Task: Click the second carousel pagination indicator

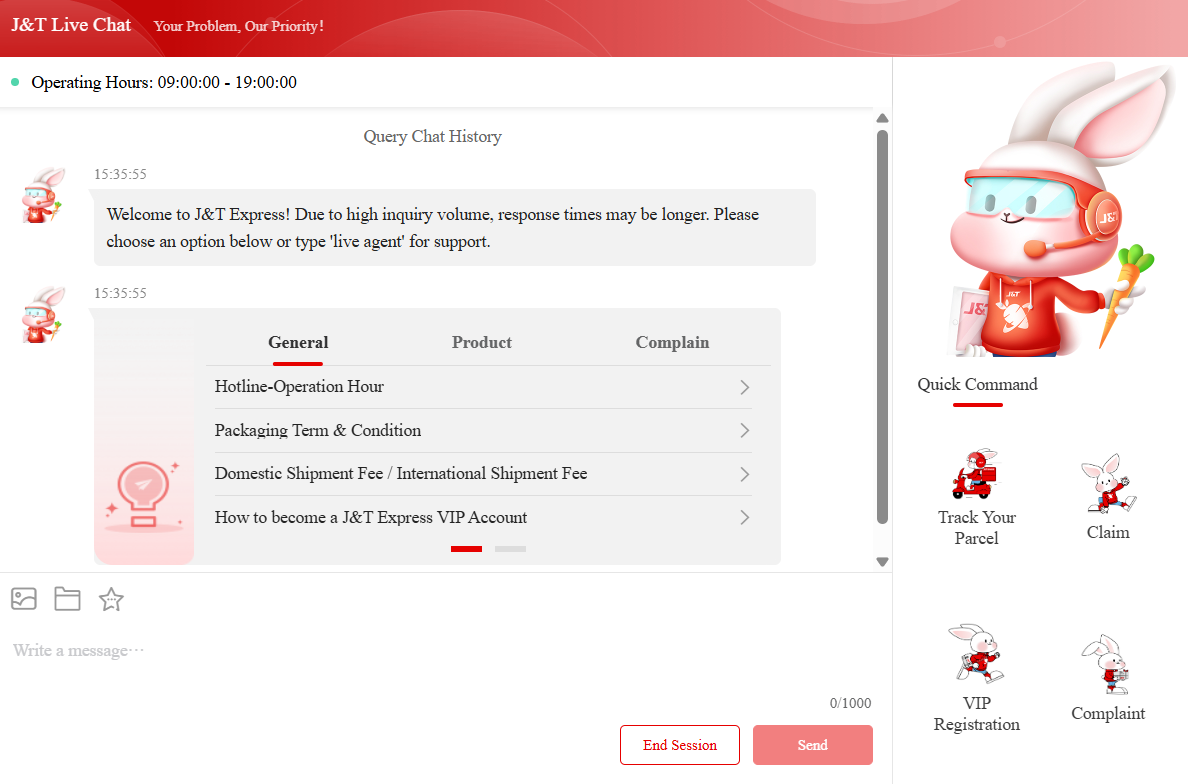Action: (510, 548)
